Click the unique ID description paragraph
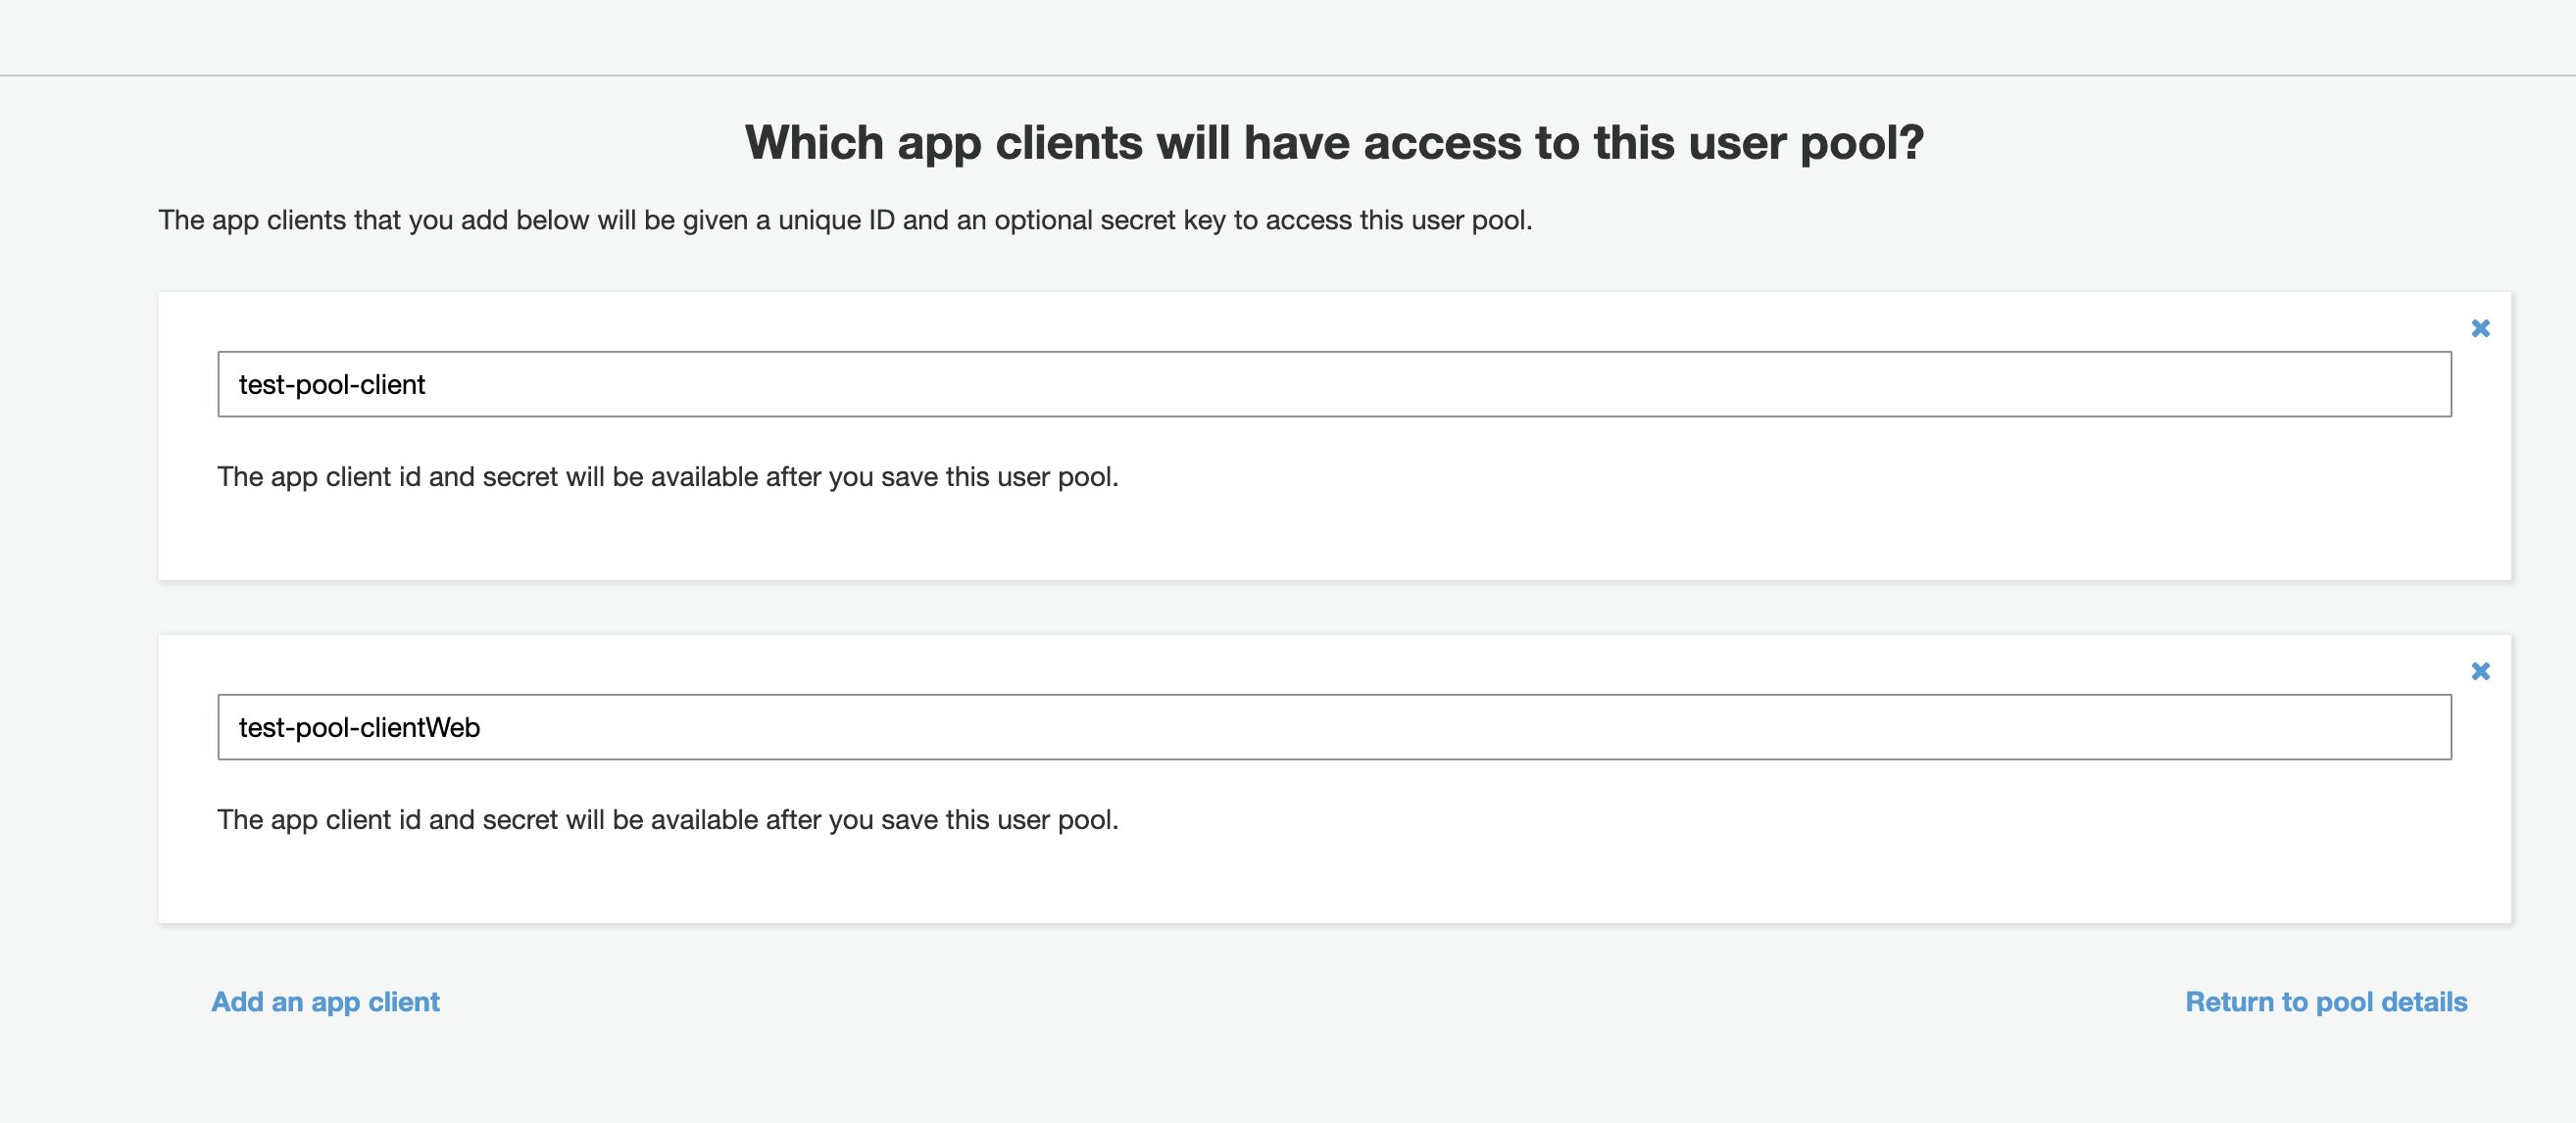The image size is (2576, 1123). tap(845, 220)
